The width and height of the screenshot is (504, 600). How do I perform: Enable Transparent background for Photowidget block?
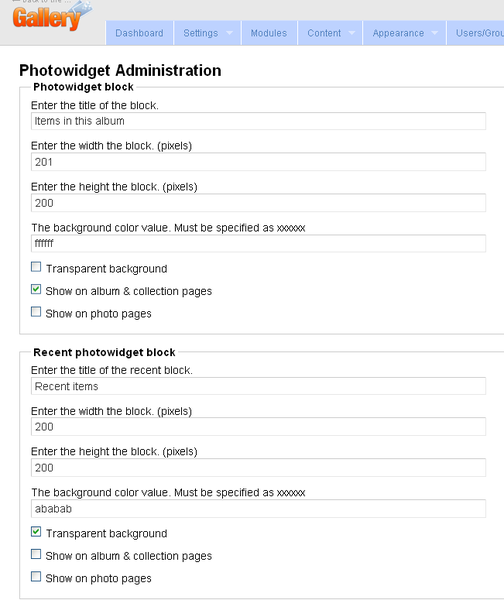point(36,267)
